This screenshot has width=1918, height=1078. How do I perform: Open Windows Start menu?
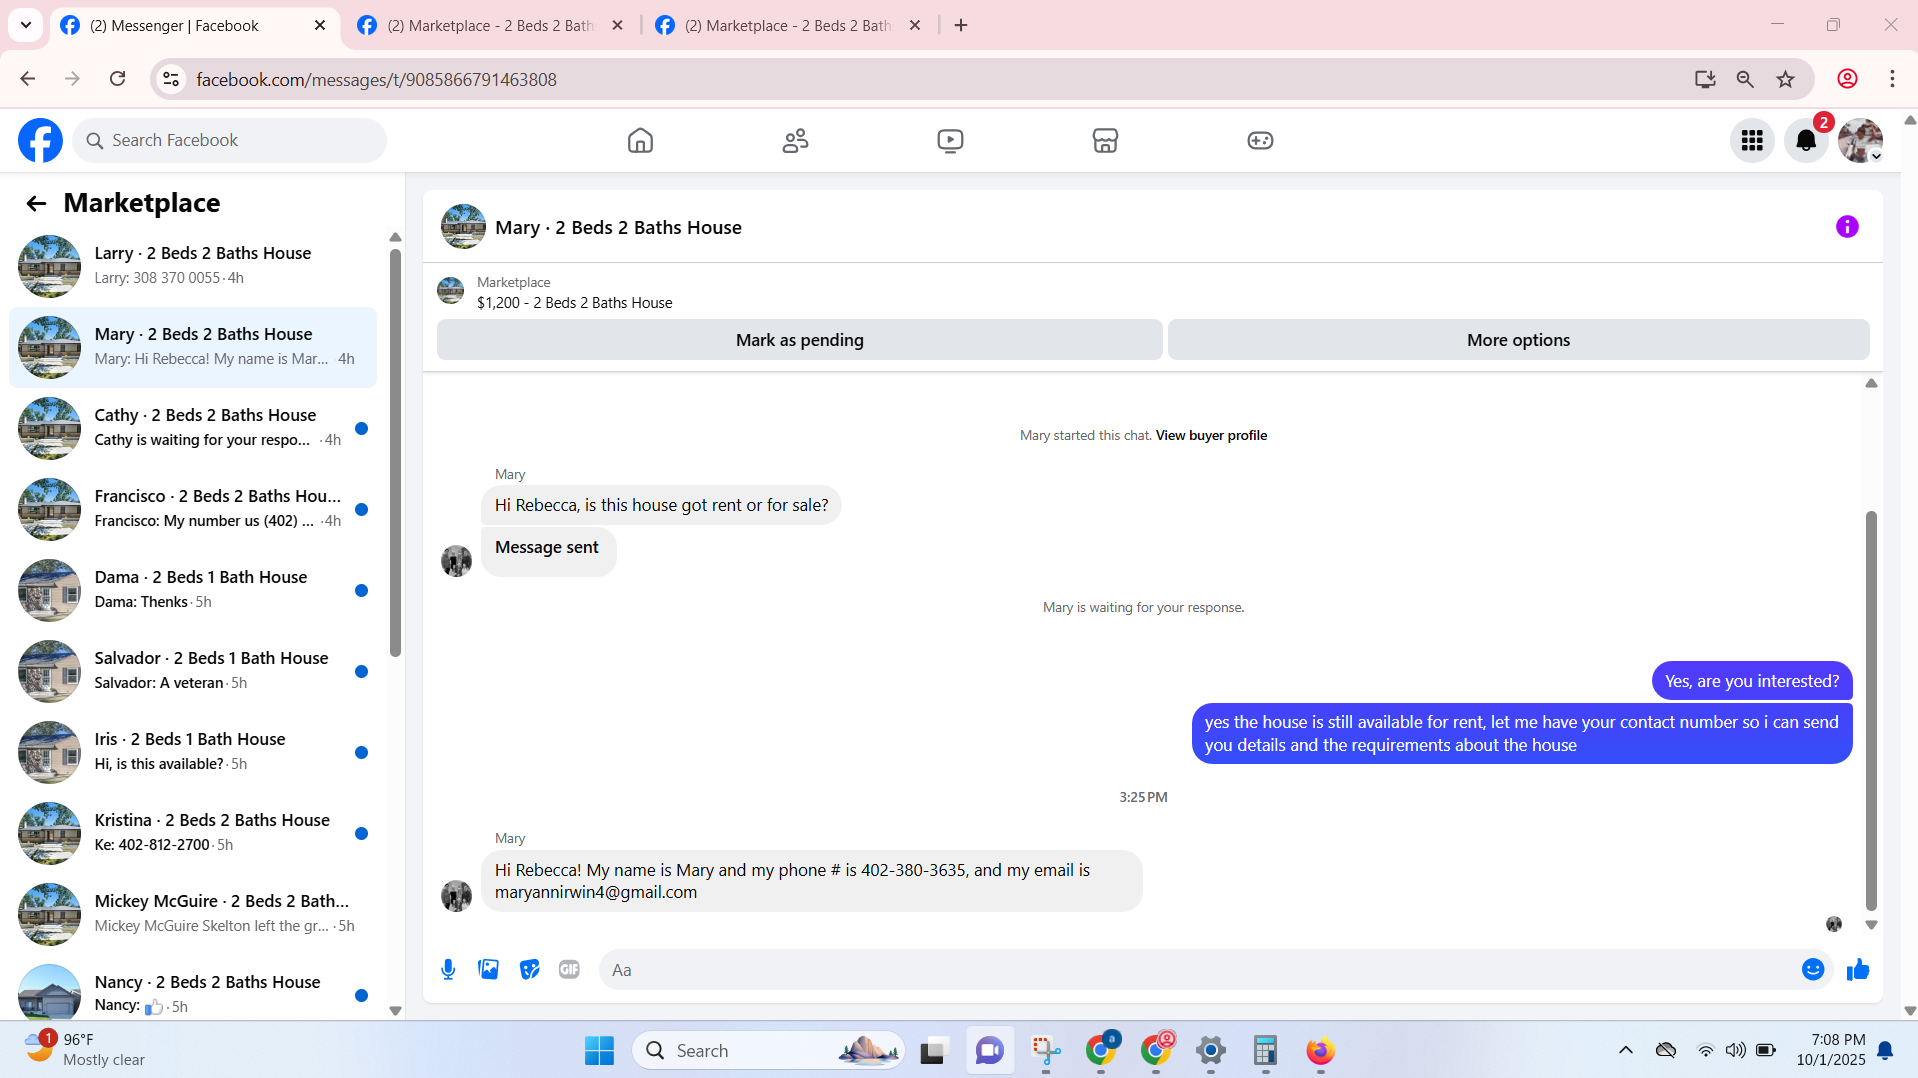pos(599,1051)
